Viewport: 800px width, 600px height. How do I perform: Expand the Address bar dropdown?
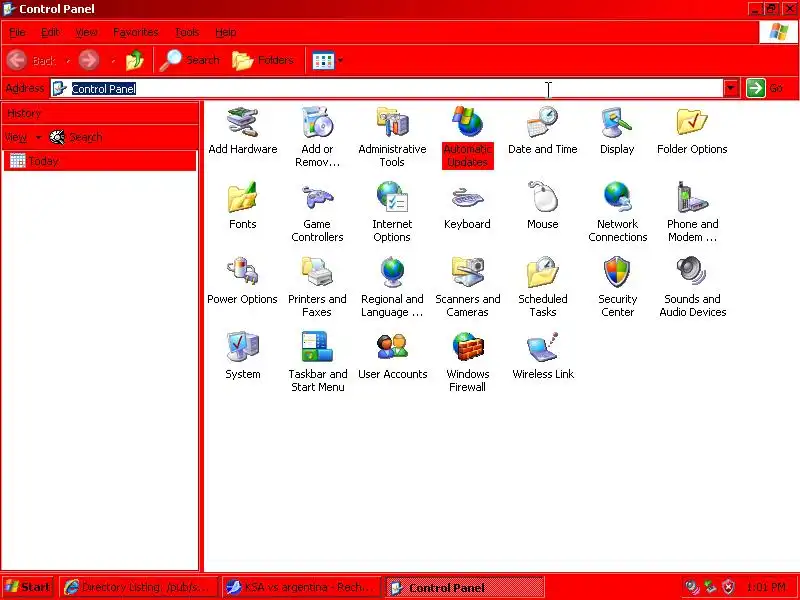click(731, 88)
